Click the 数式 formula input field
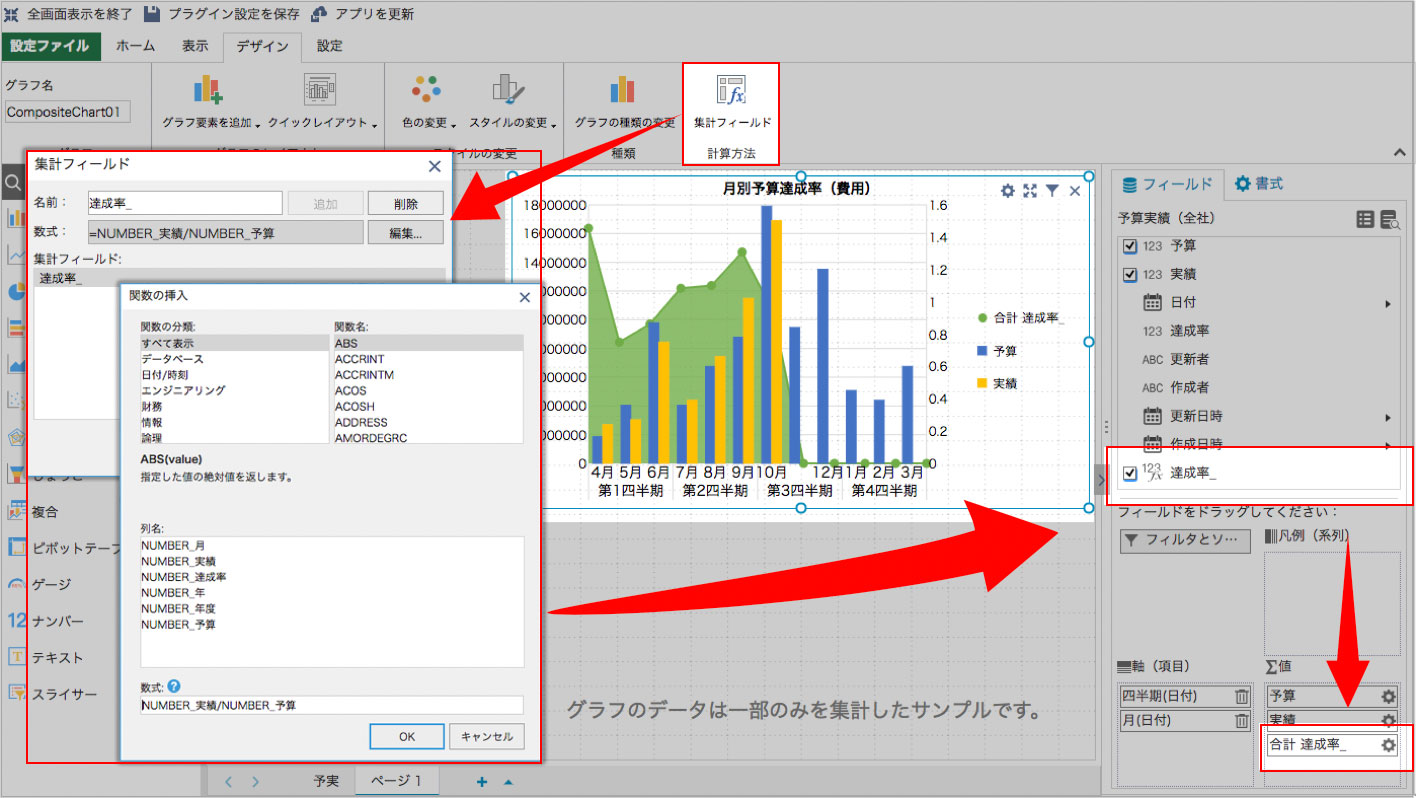The width and height of the screenshot is (1416, 798). tap(331, 705)
